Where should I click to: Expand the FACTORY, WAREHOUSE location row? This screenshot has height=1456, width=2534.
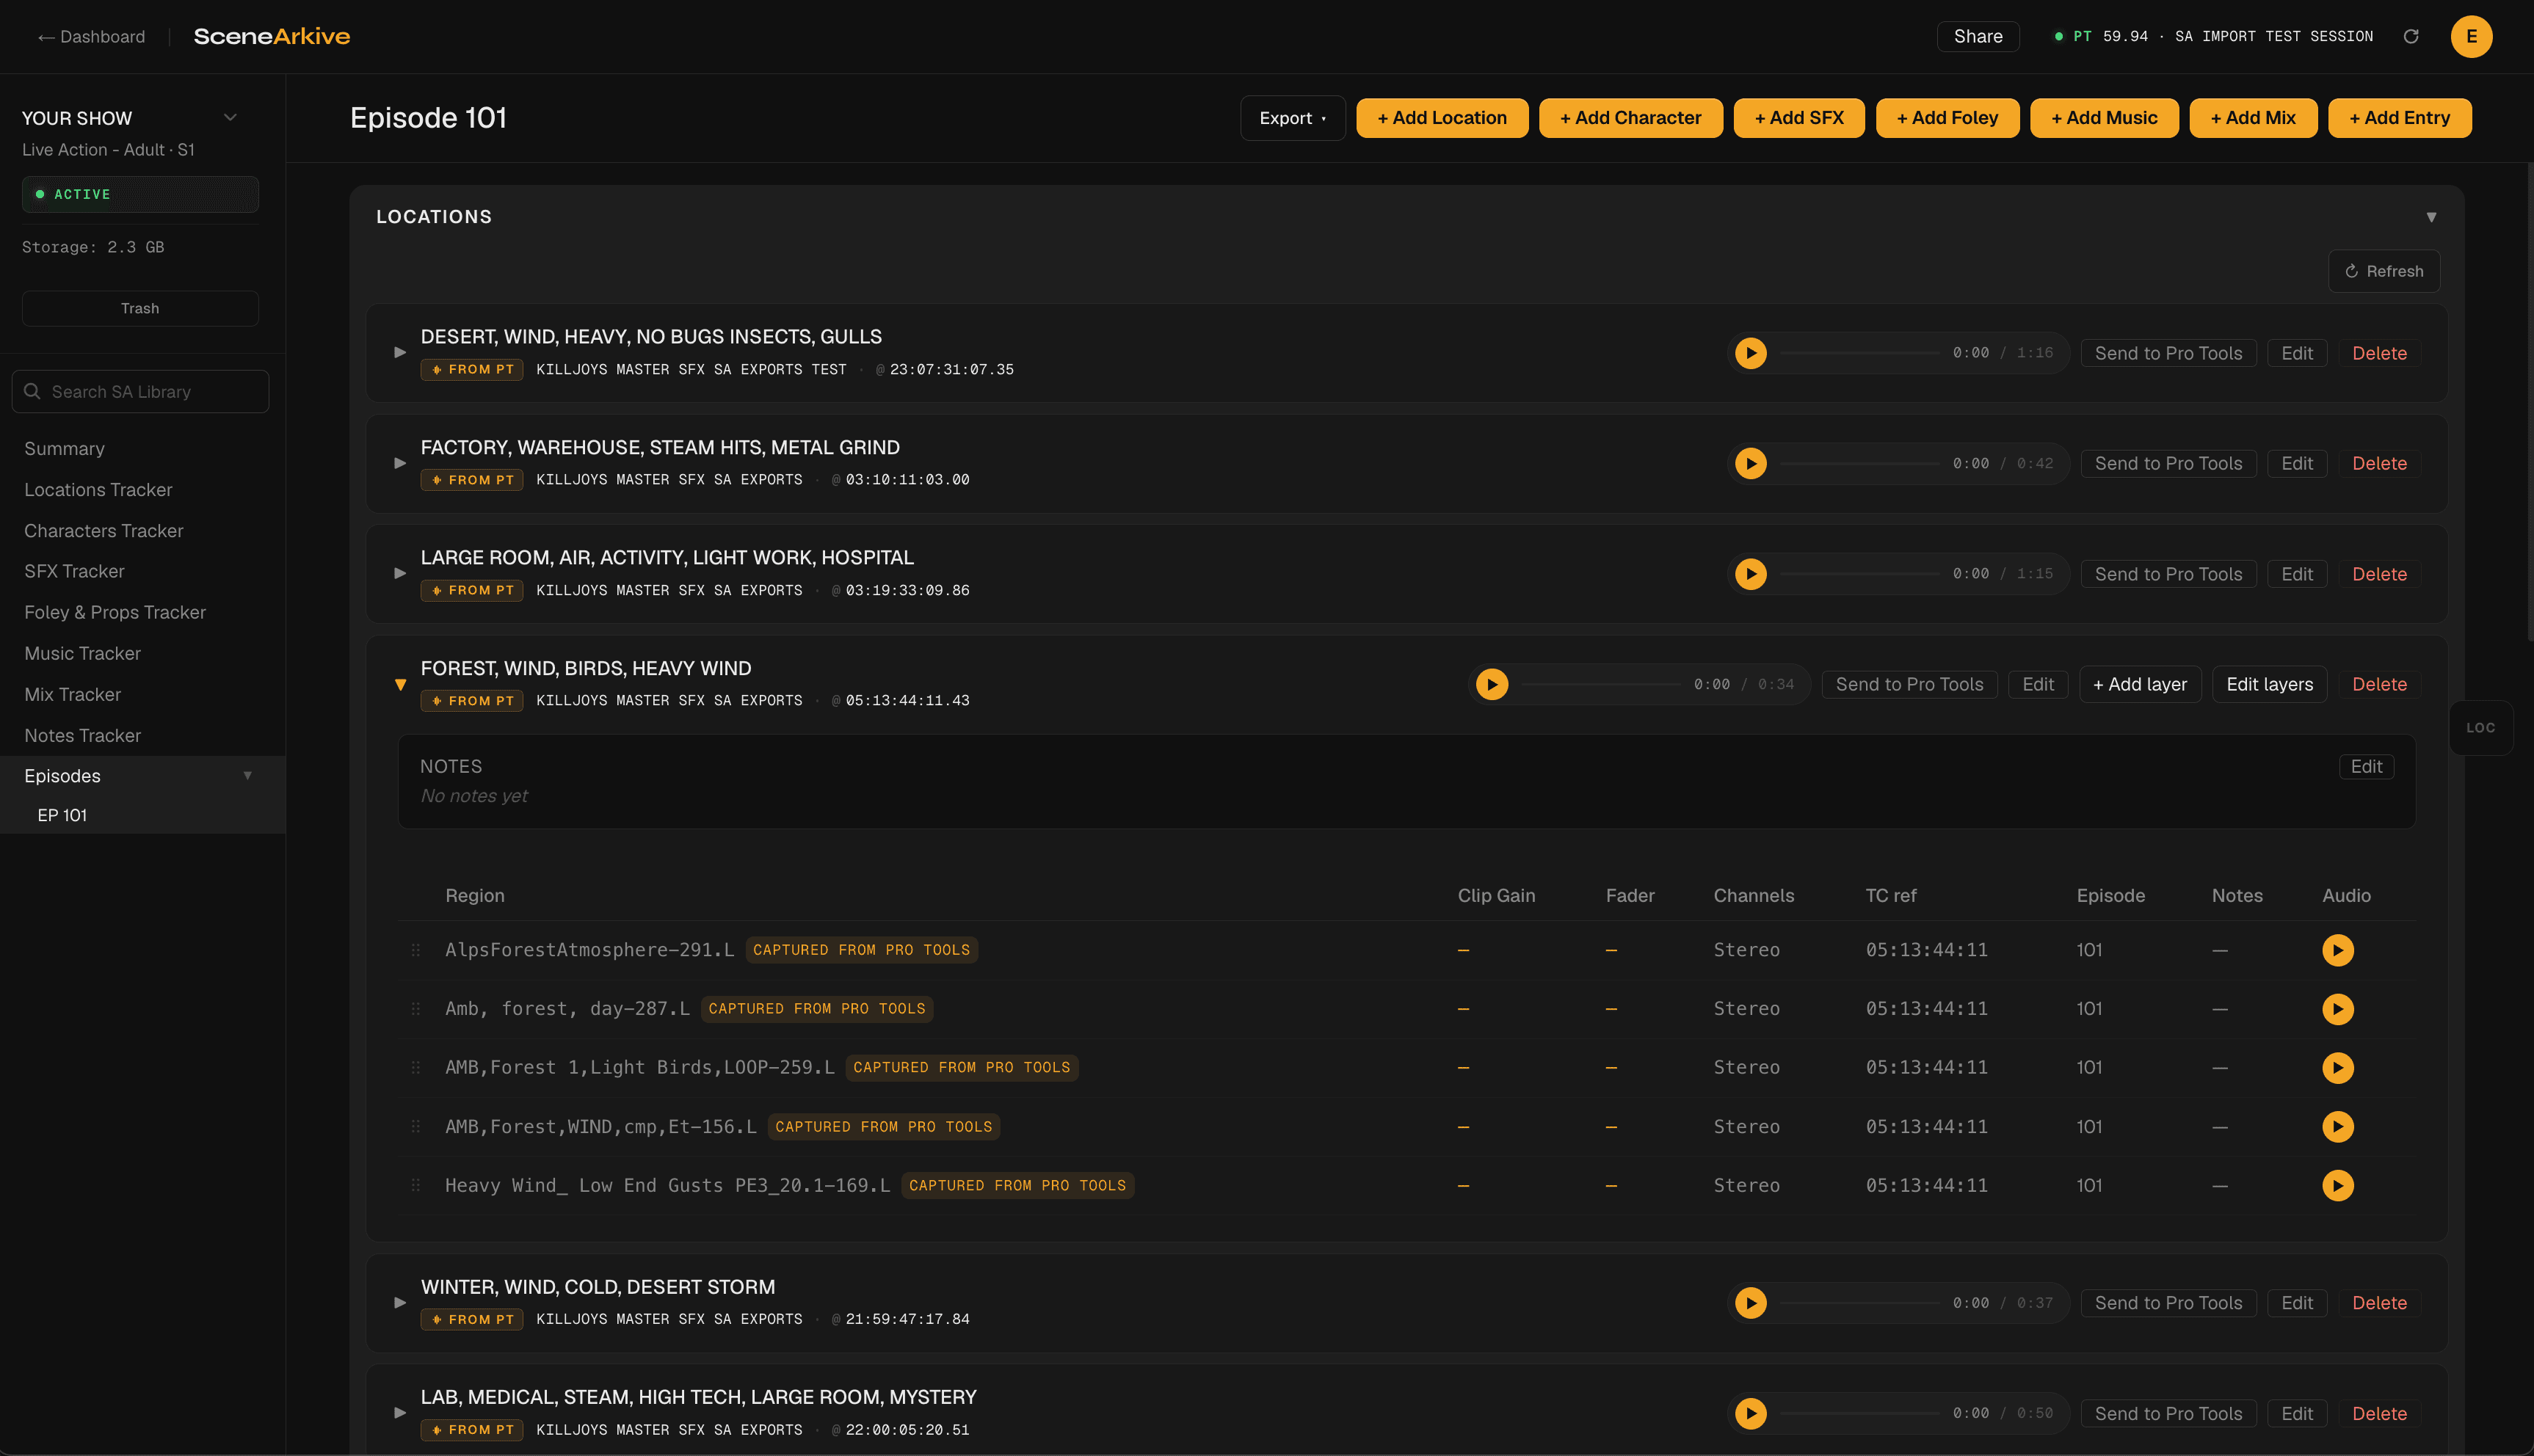[400, 463]
